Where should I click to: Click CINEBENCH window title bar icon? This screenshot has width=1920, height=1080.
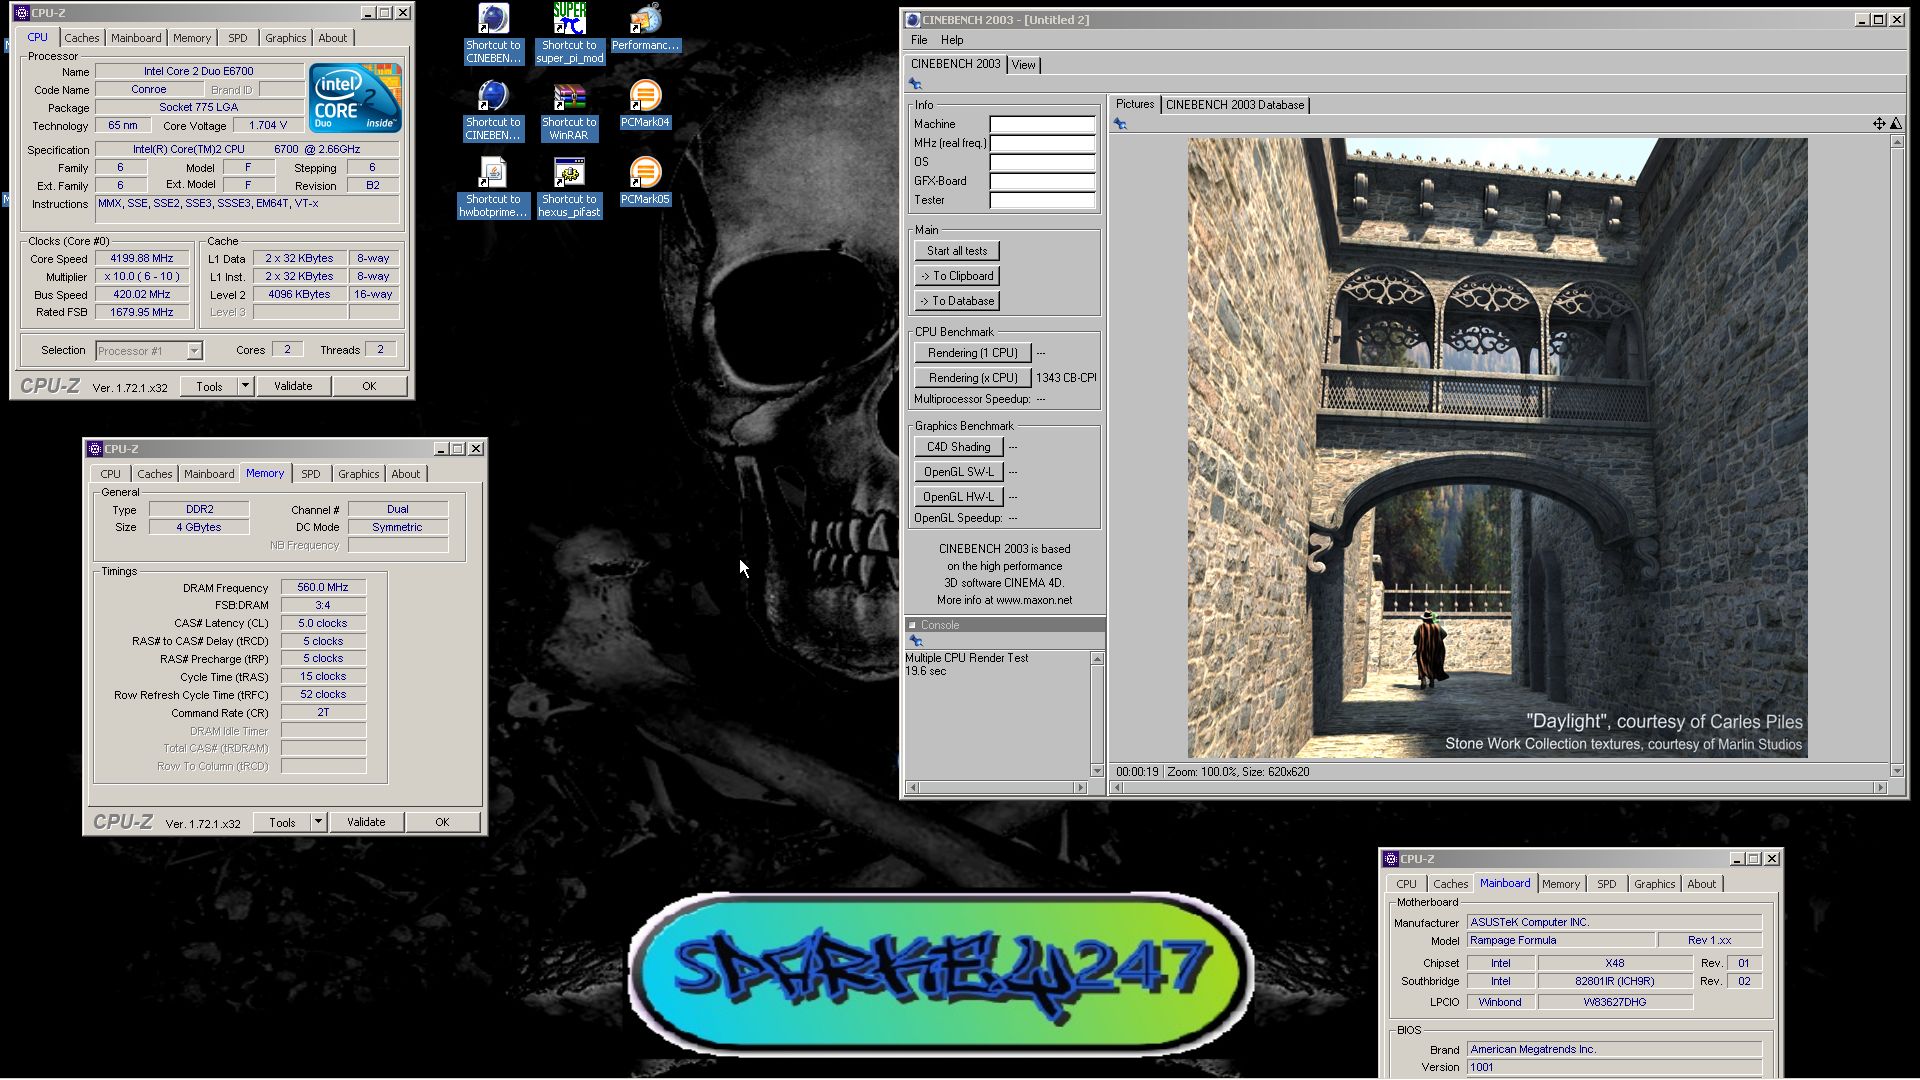[x=912, y=20]
